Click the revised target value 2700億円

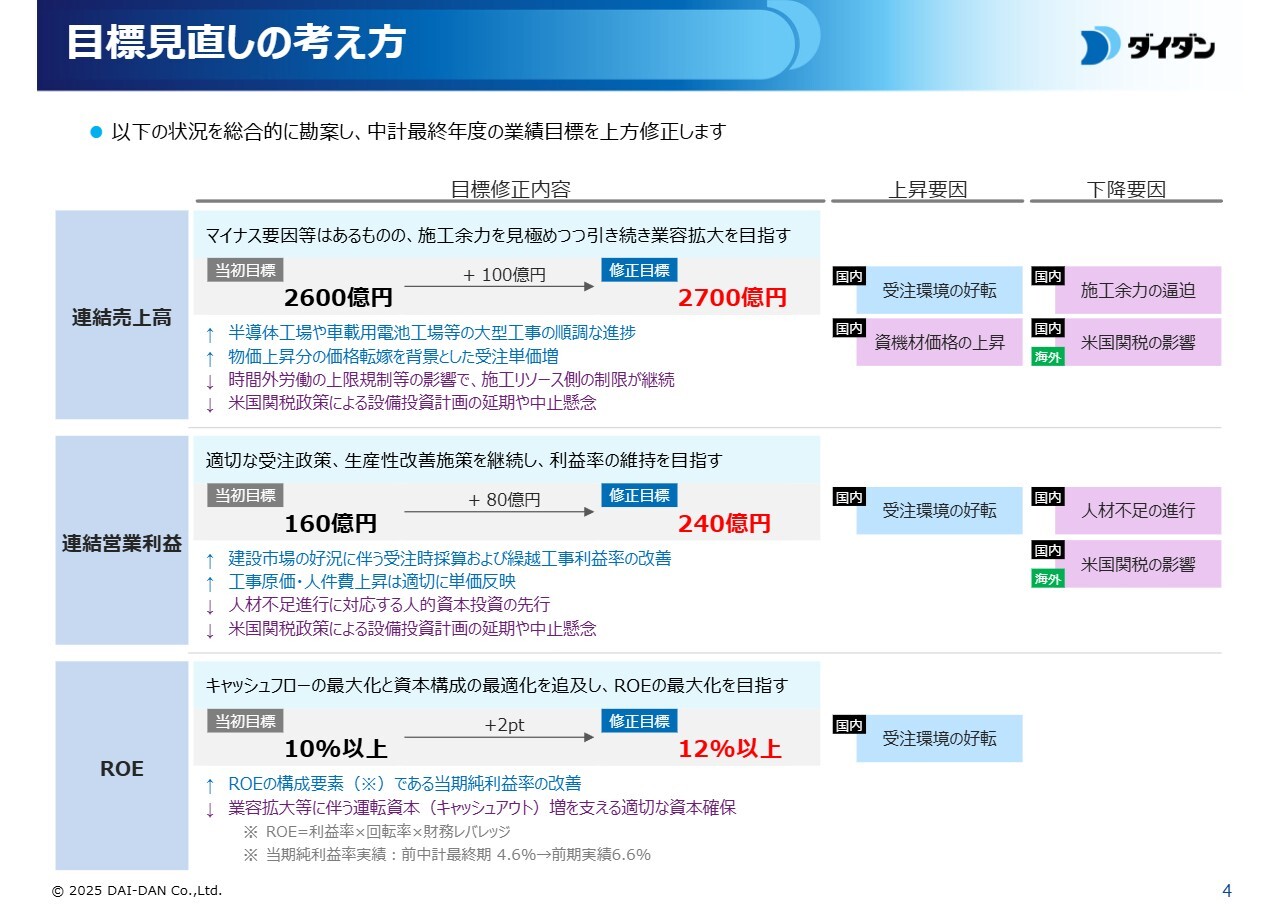click(732, 298)
